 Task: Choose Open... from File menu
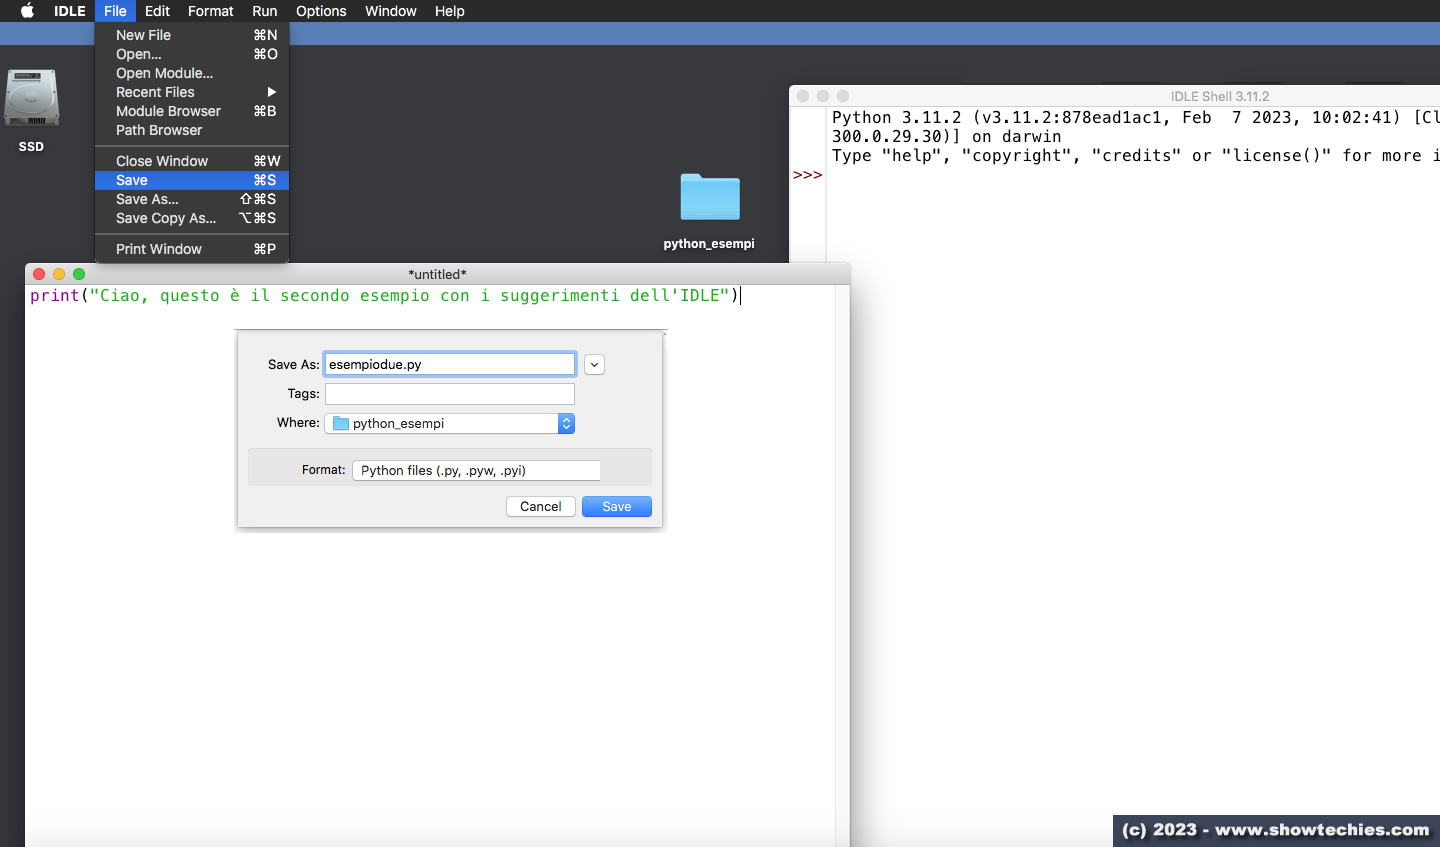point(192,54)
